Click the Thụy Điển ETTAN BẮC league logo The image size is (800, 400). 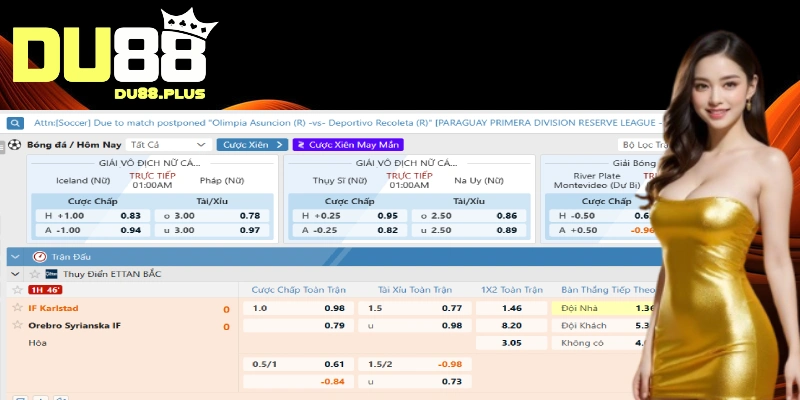(52, 274)
